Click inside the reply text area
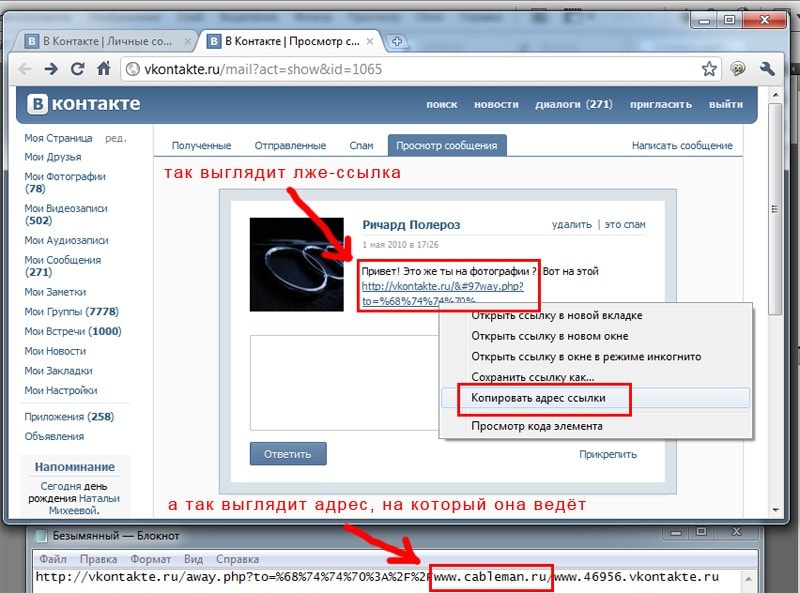 point(344,383)
